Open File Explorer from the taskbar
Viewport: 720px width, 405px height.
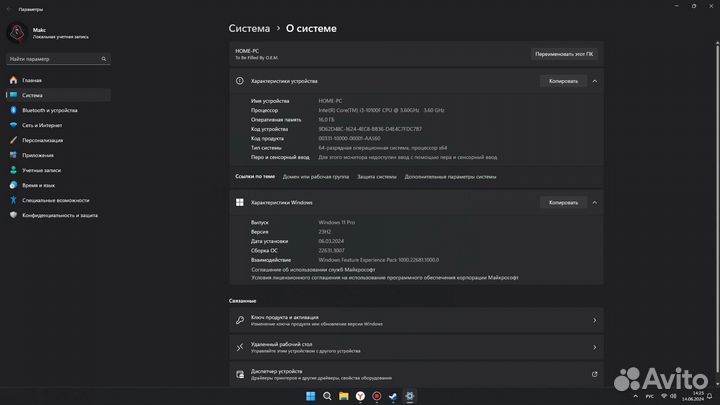(x=343, y=396)
